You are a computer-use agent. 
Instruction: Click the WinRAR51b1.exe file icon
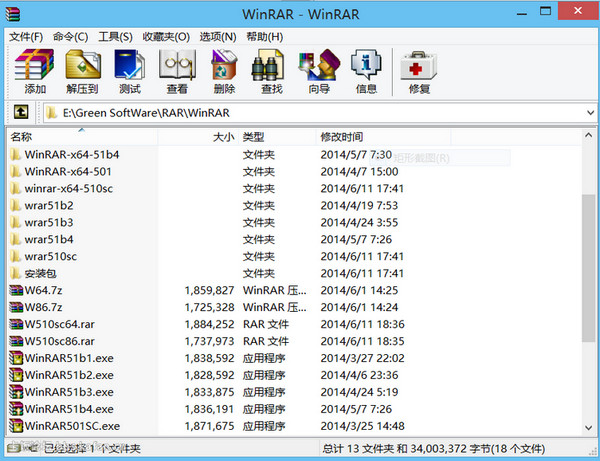[16, 358]
